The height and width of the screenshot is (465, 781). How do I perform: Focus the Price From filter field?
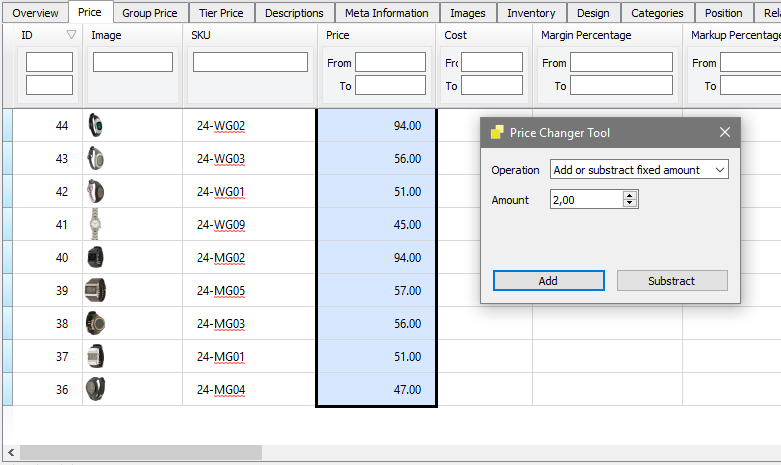pyautogui.click(x=390, y=63)
